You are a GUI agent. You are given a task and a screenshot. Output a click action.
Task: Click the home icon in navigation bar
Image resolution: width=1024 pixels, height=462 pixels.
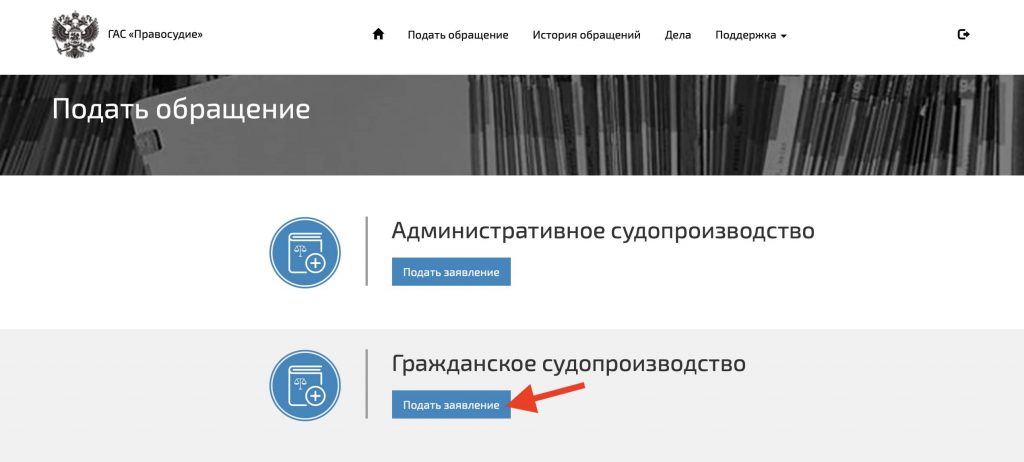click(378, 35)
